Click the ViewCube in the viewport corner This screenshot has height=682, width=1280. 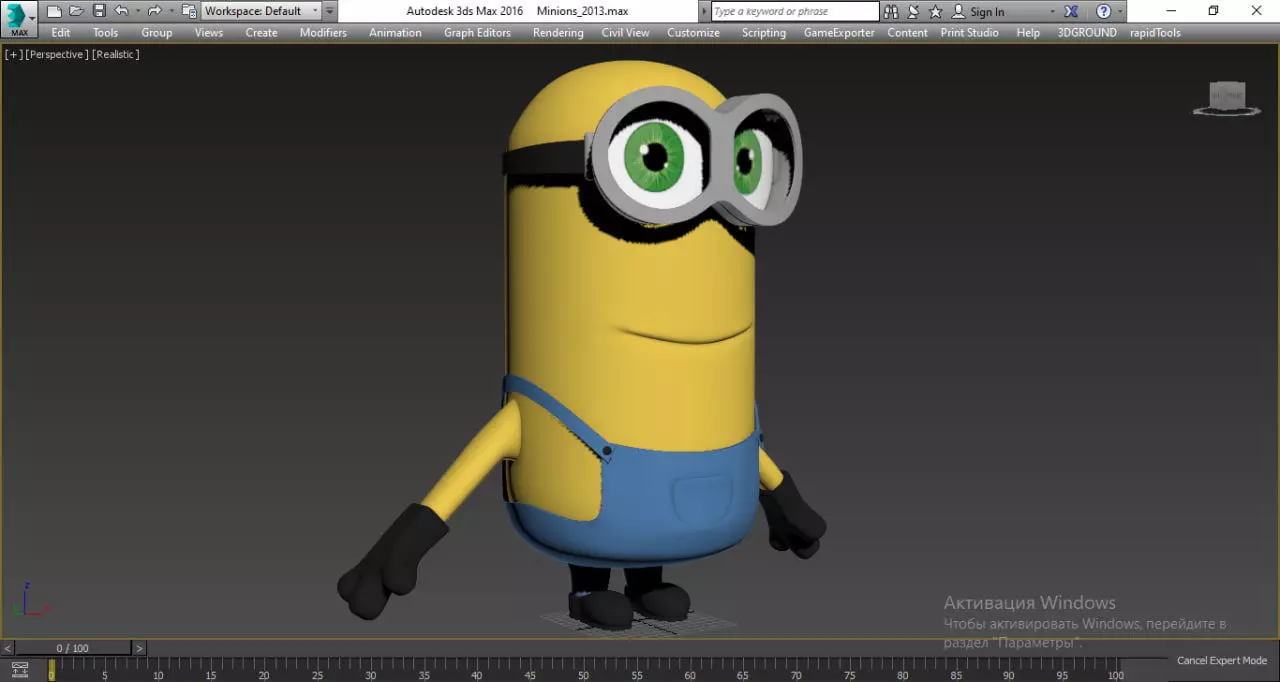(1227, 97)
